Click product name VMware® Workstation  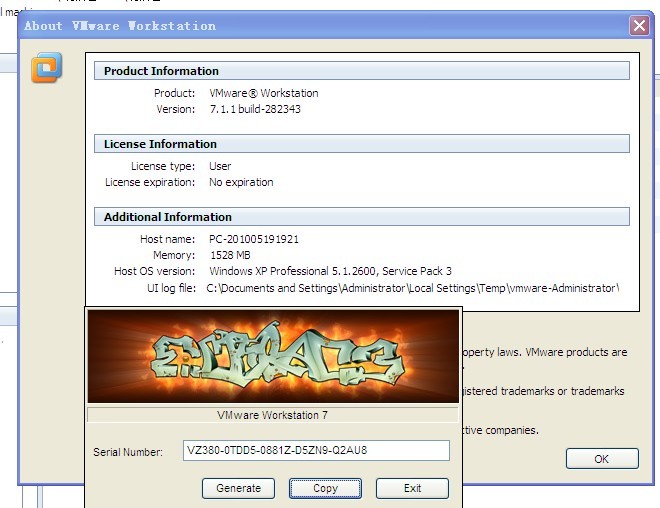[x=264, y=93]
